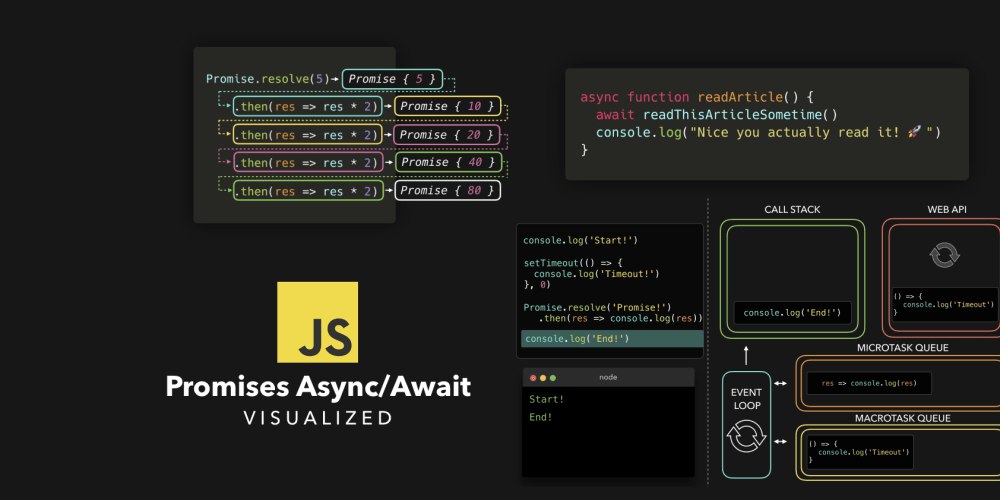1000x500 pixels.
Task: Click the highlighted "console.log('End!')" line in code editor
Action: pos(612,339)
